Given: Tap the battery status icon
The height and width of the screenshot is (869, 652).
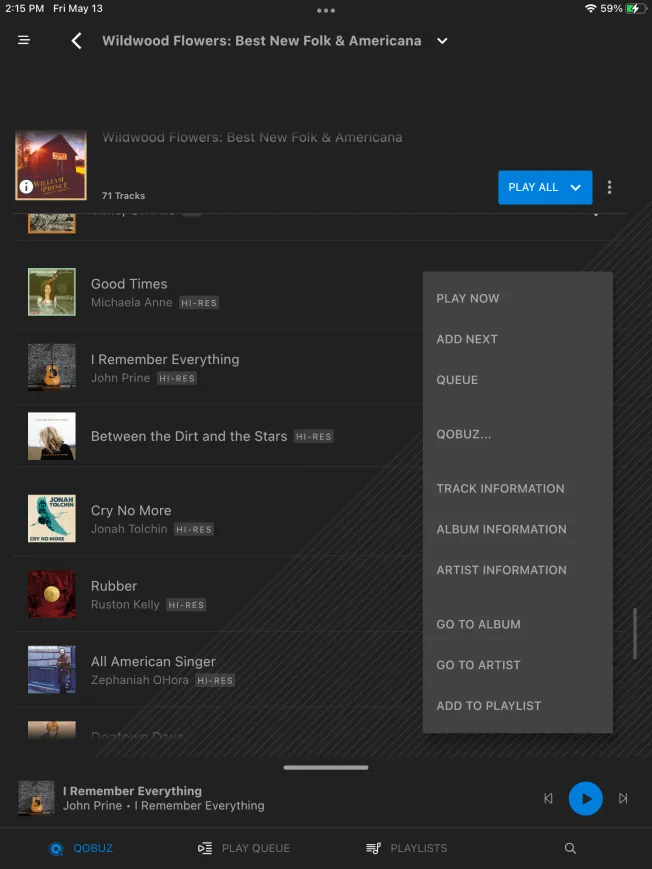Looking at the screenshot, I should click(635, 8).
